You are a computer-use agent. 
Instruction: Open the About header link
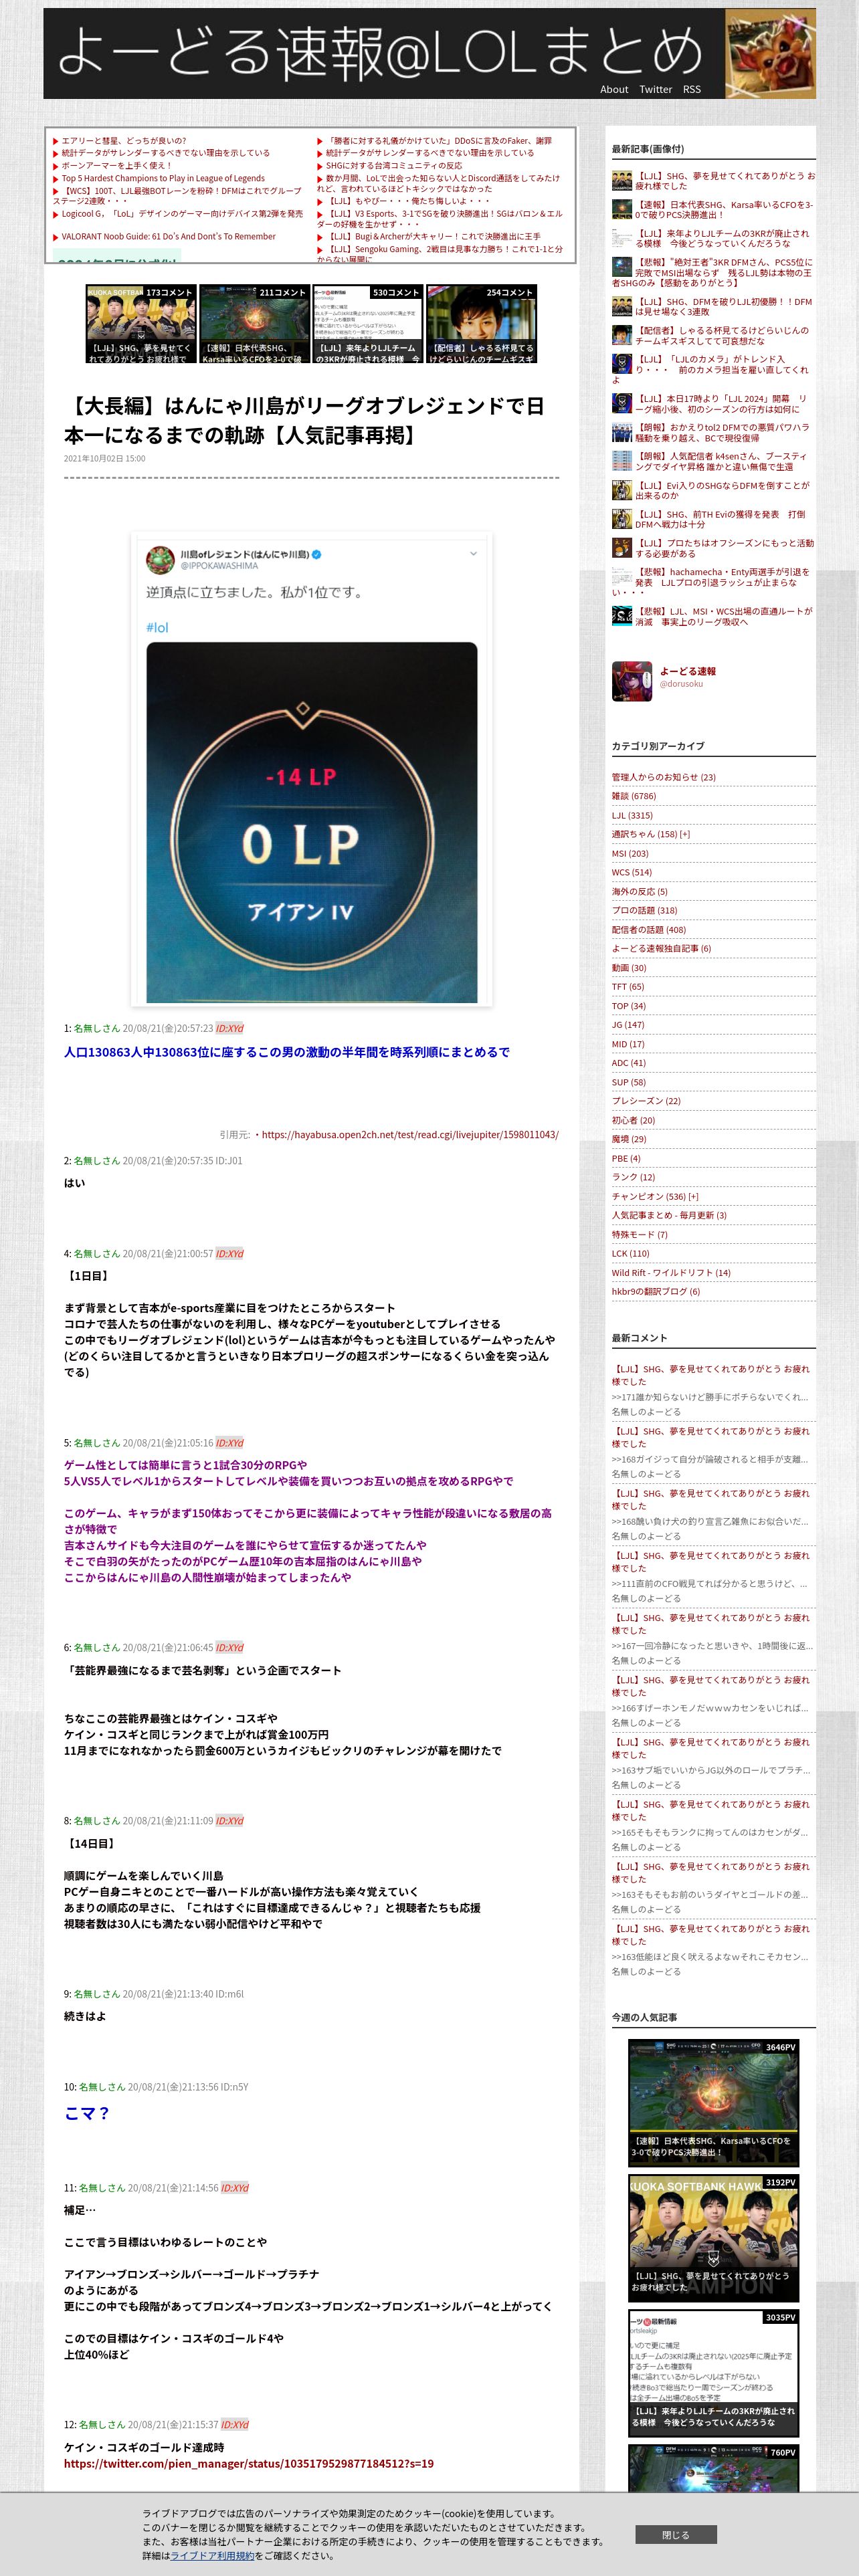[x=614, y=89]
